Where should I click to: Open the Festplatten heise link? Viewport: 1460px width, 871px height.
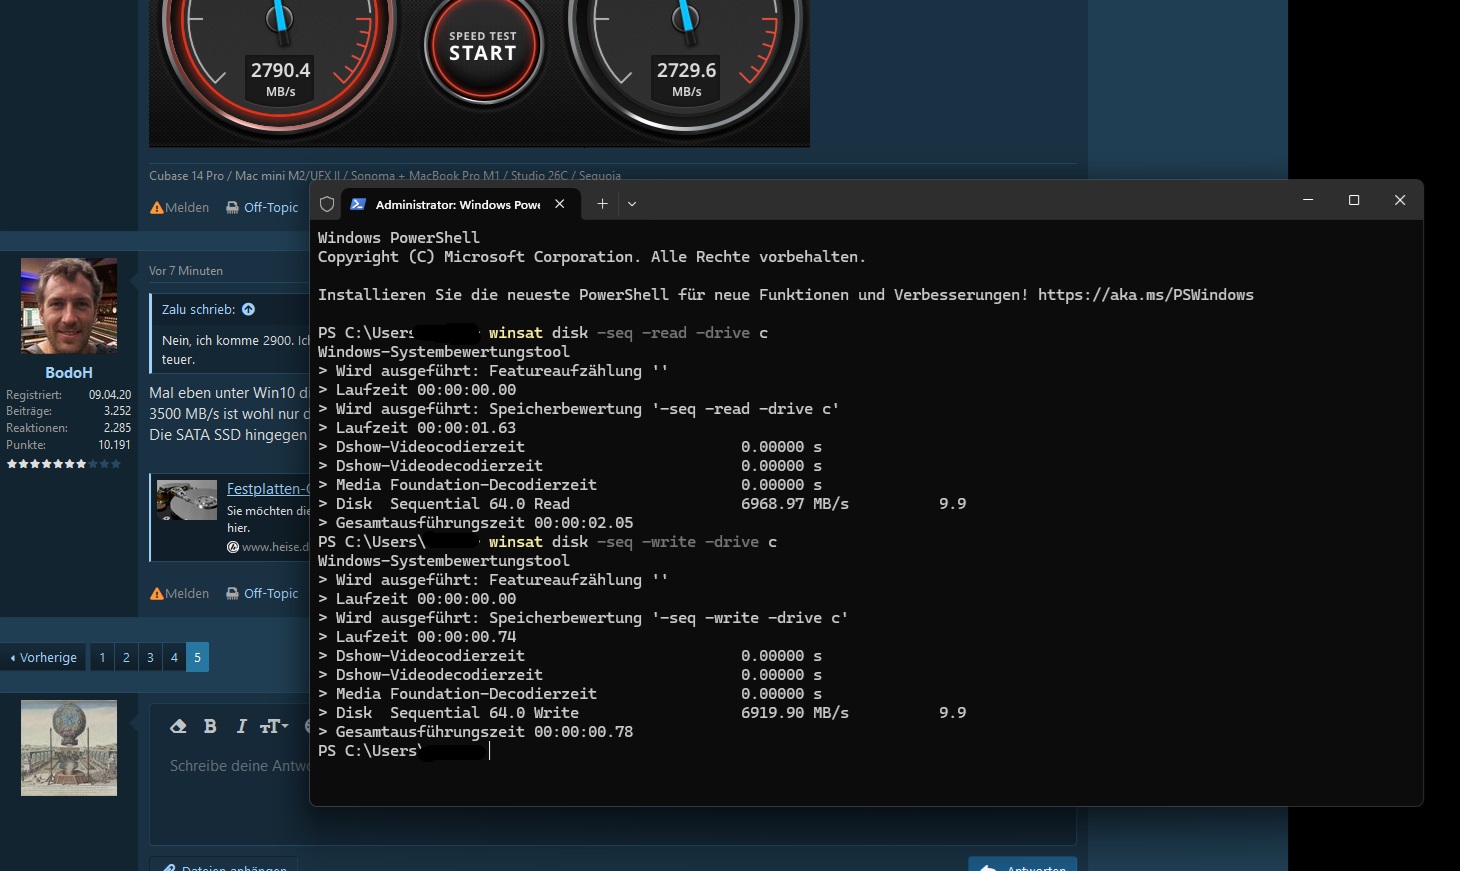click(268, 489)
